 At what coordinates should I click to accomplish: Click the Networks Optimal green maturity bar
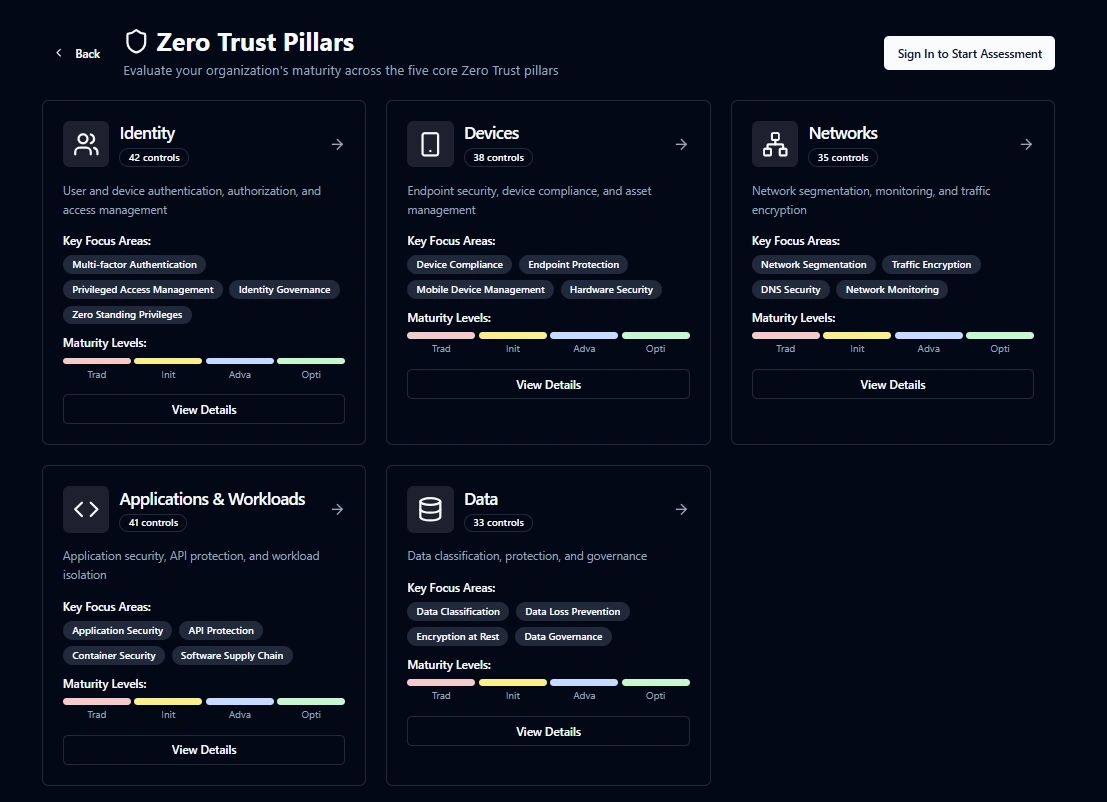pos(1000,336)
